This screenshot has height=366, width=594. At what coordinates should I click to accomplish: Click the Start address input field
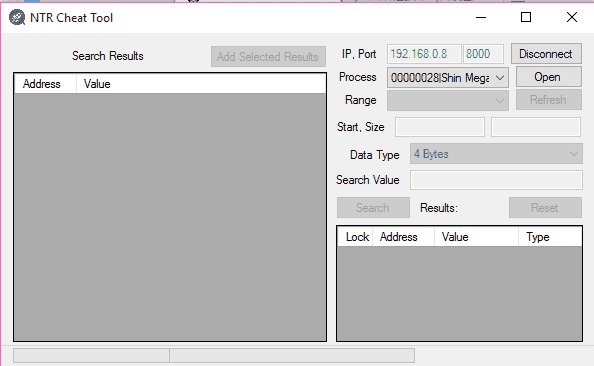[440, 127]
